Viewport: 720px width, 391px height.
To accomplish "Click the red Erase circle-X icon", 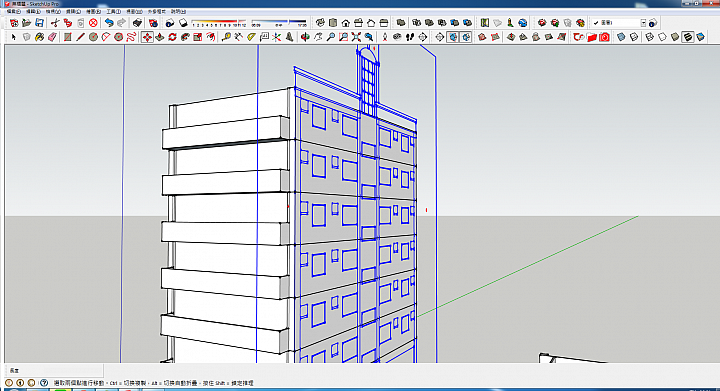I will (x=93, y=23).
